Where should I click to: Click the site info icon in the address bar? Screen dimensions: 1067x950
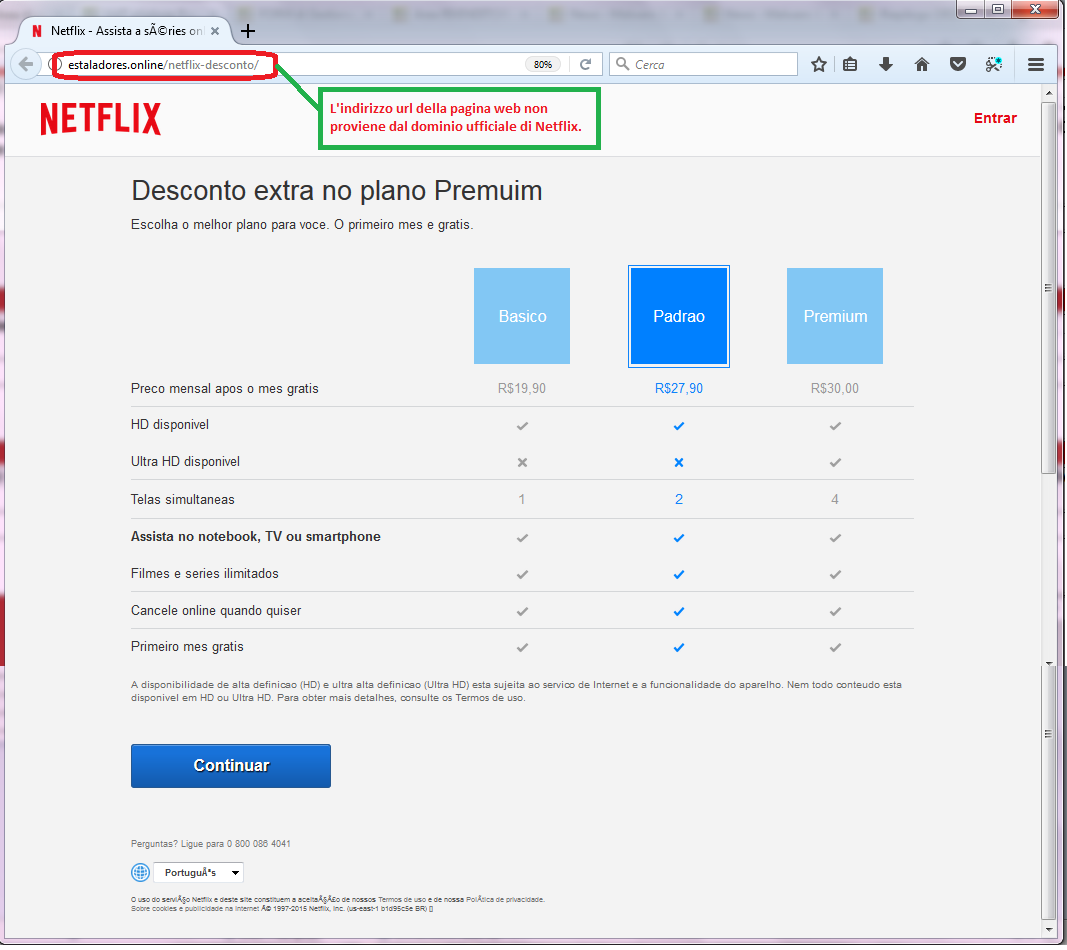point(57,65)
